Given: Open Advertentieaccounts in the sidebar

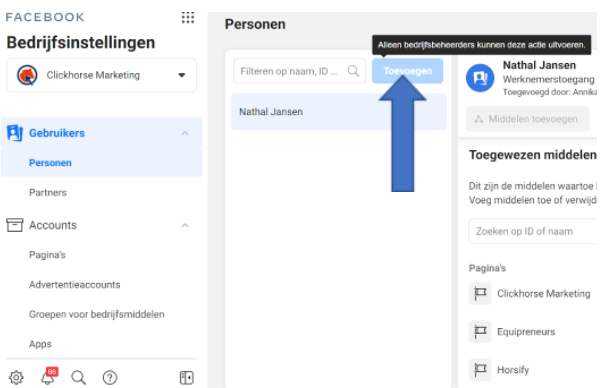Looking at the screenshot, I should click(x=75, y=285).
